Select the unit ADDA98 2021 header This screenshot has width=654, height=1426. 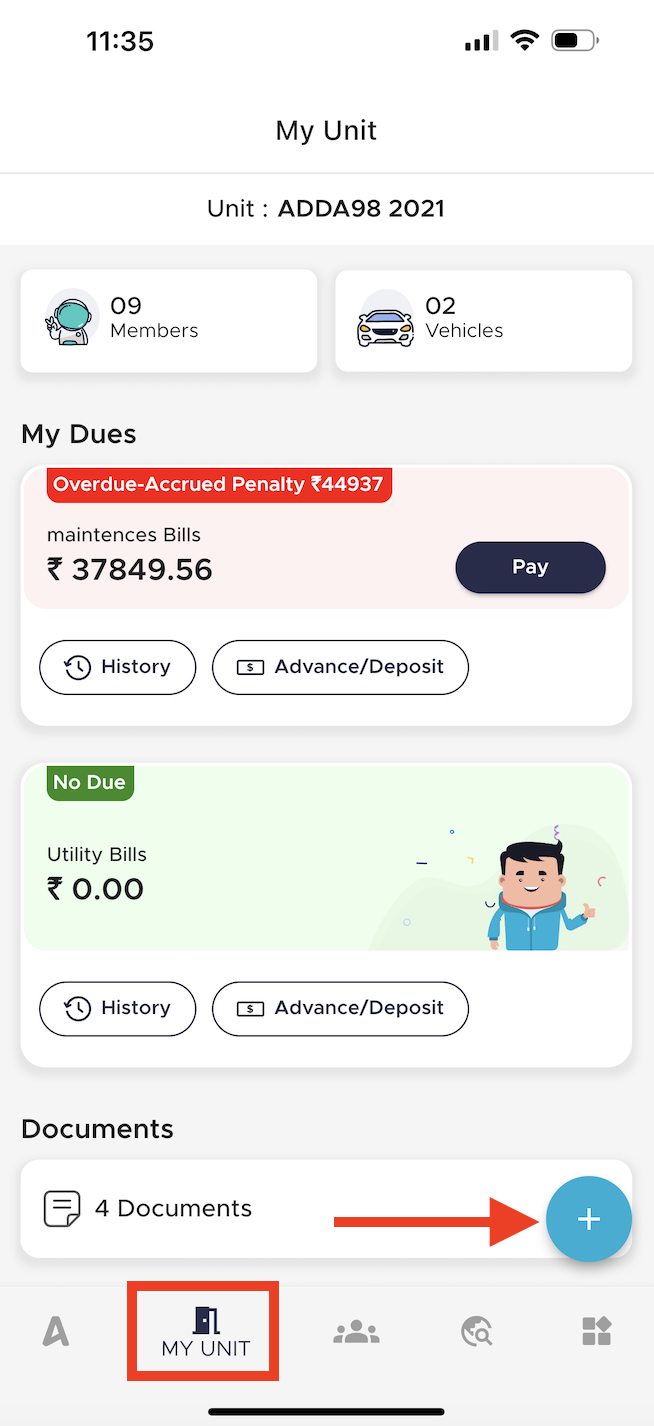[x=326, y=209]
